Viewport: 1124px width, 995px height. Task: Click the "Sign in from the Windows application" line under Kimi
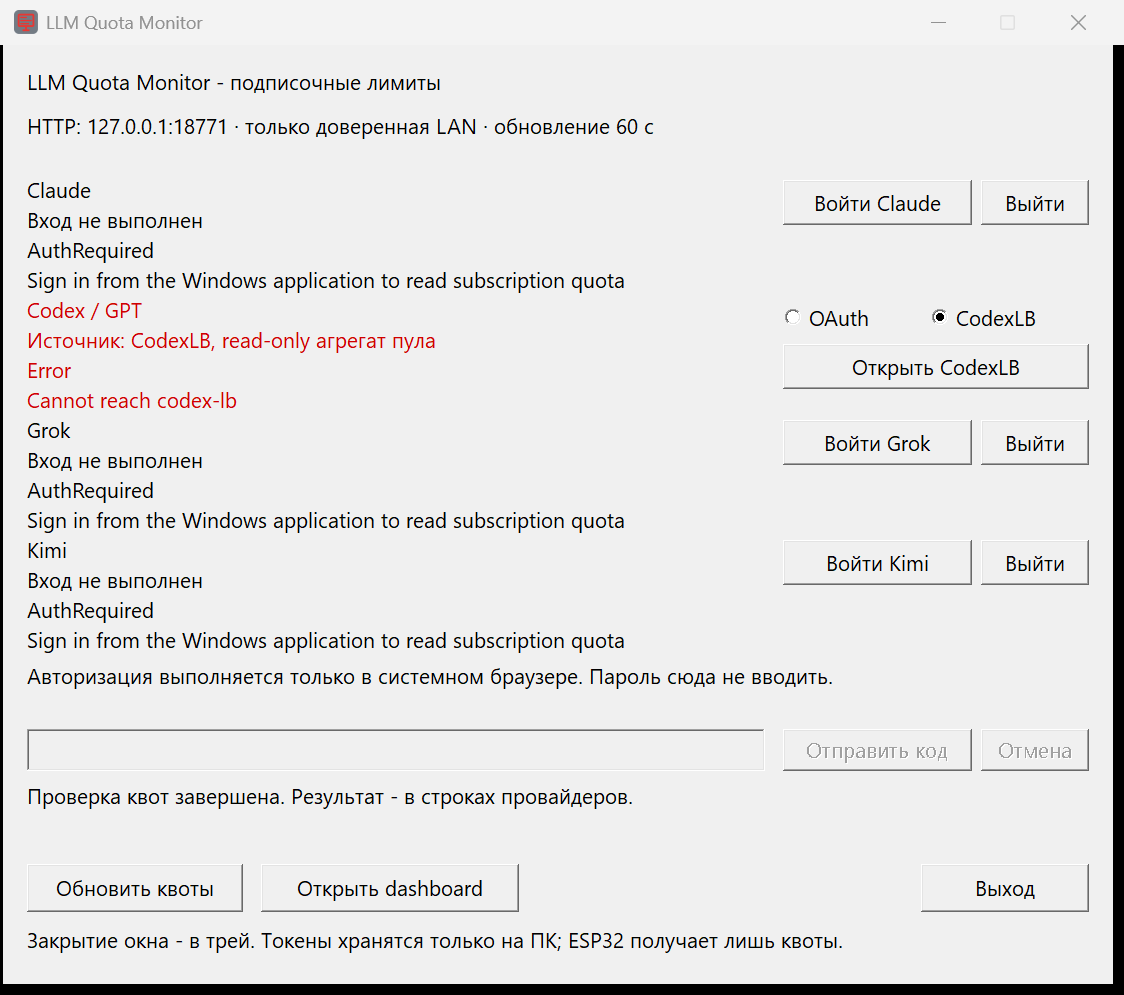(326, 641)
